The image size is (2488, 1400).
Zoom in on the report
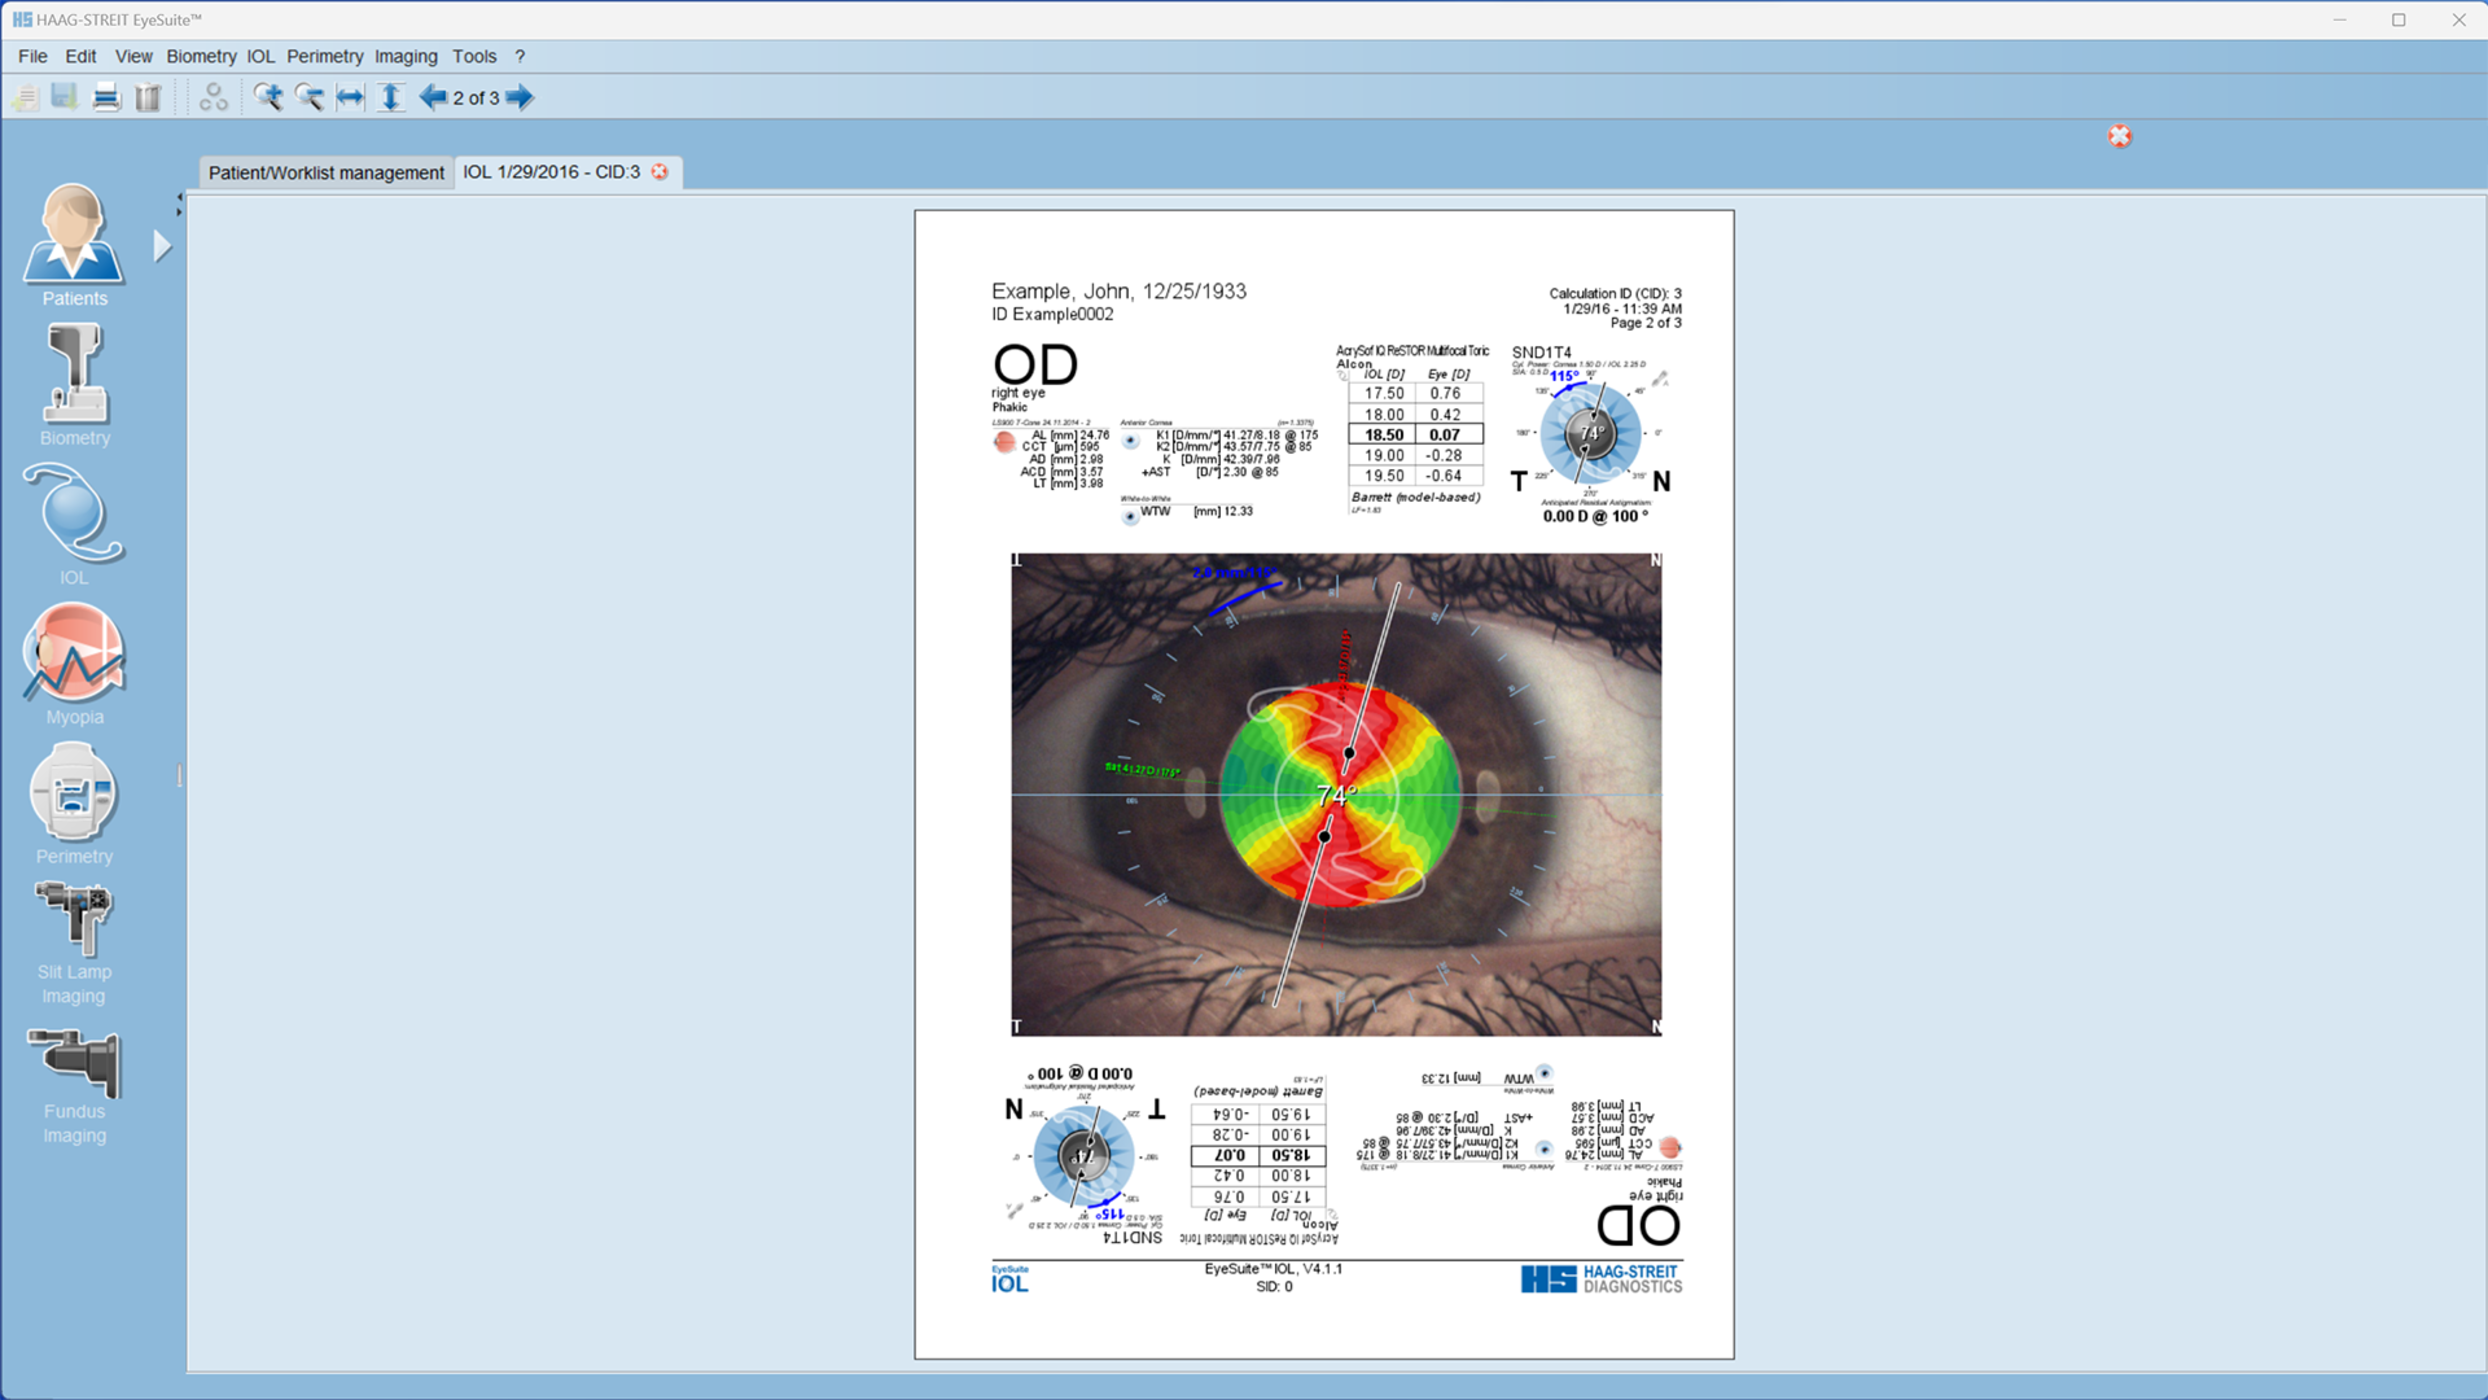click(268, 97)
